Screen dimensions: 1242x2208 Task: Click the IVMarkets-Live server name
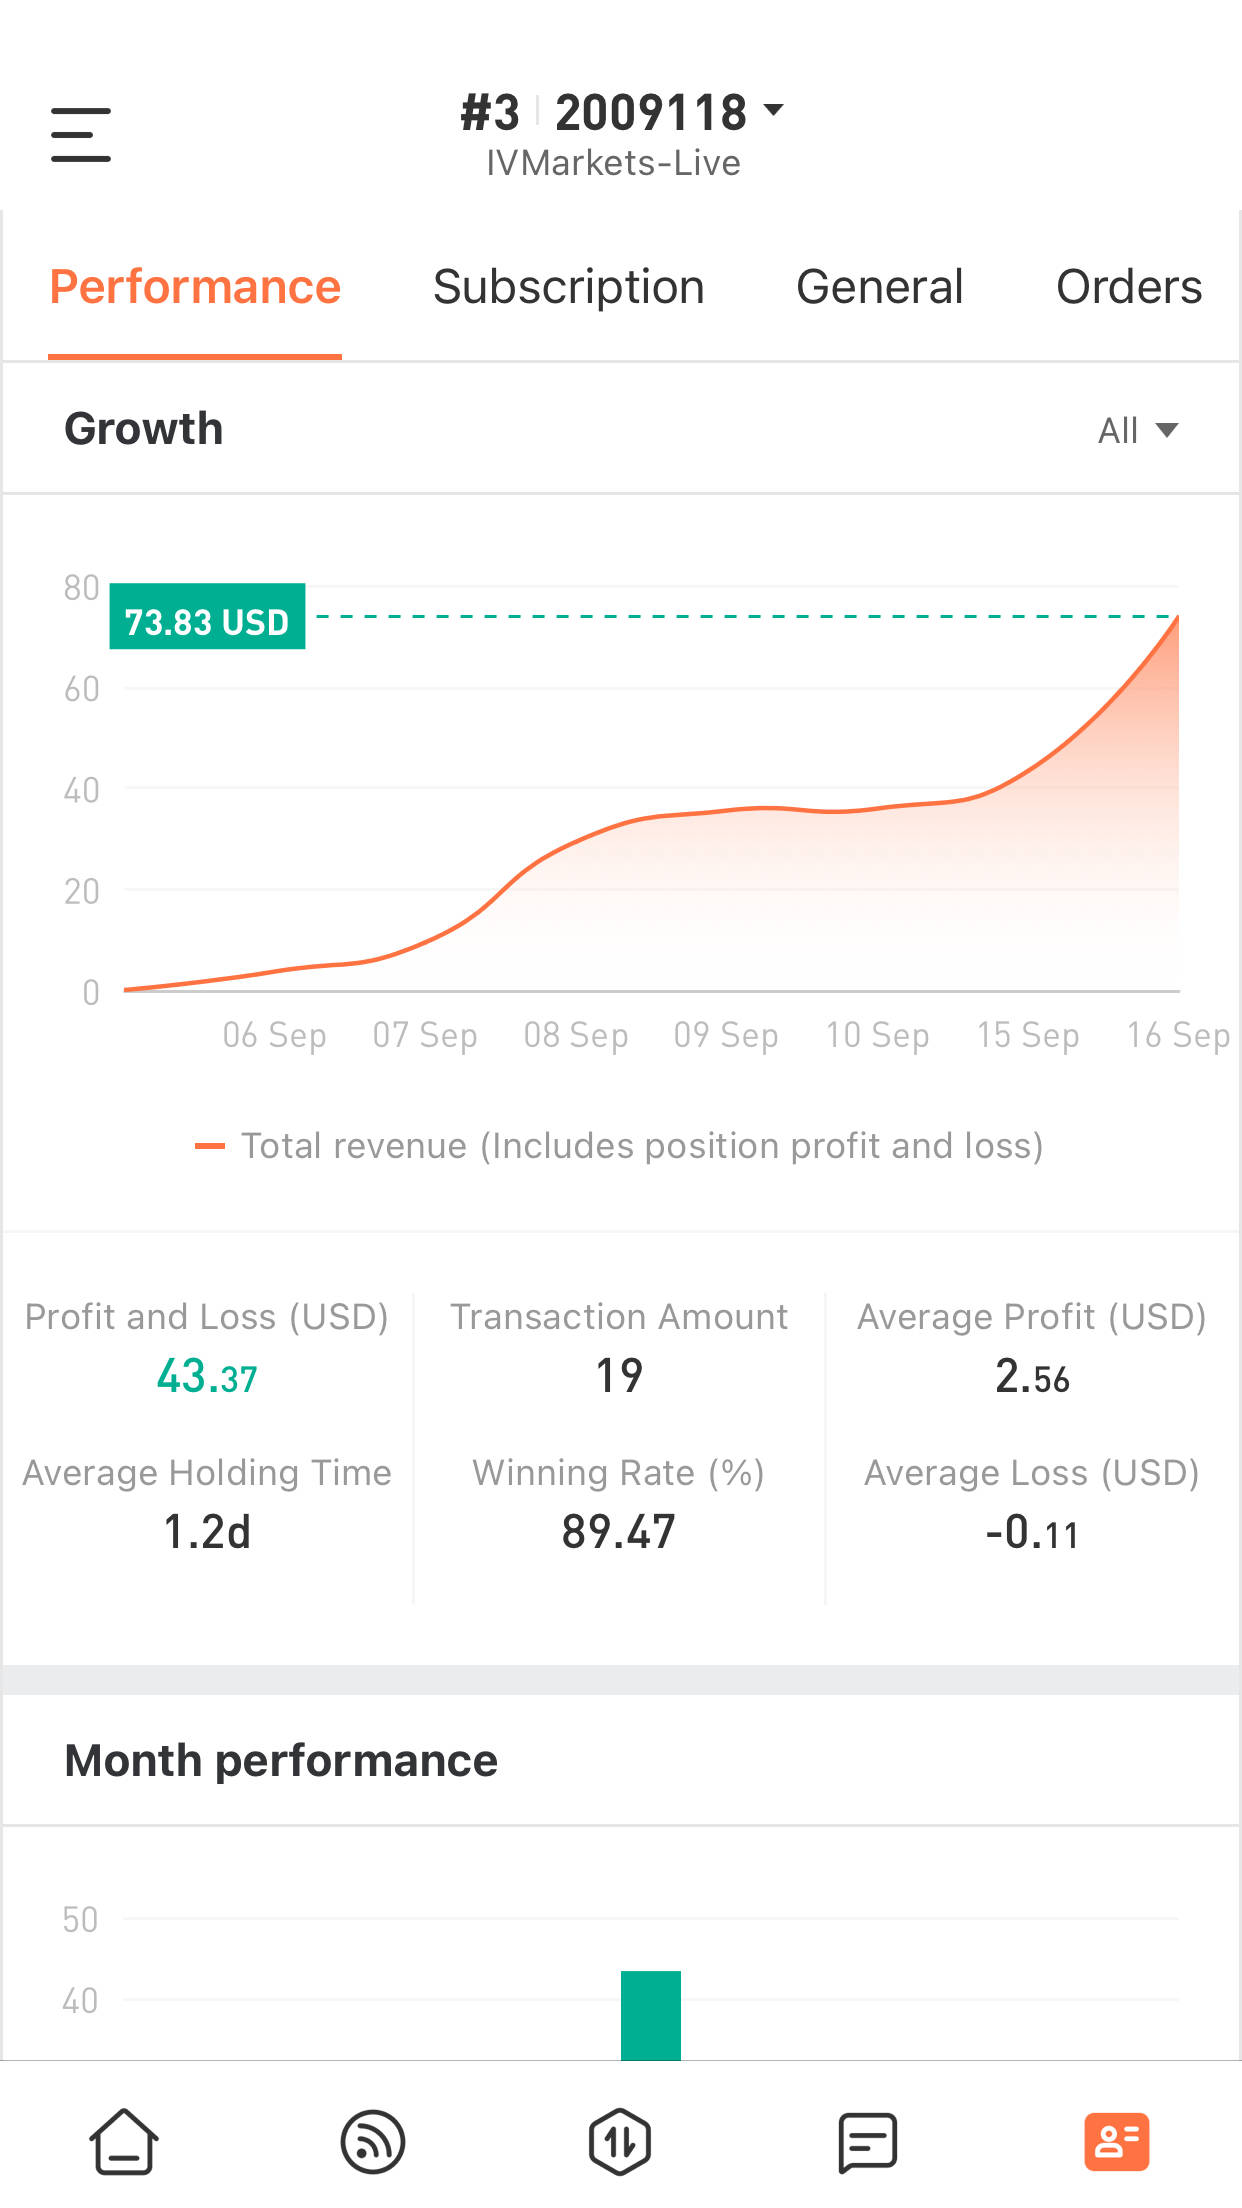point(613,163)
